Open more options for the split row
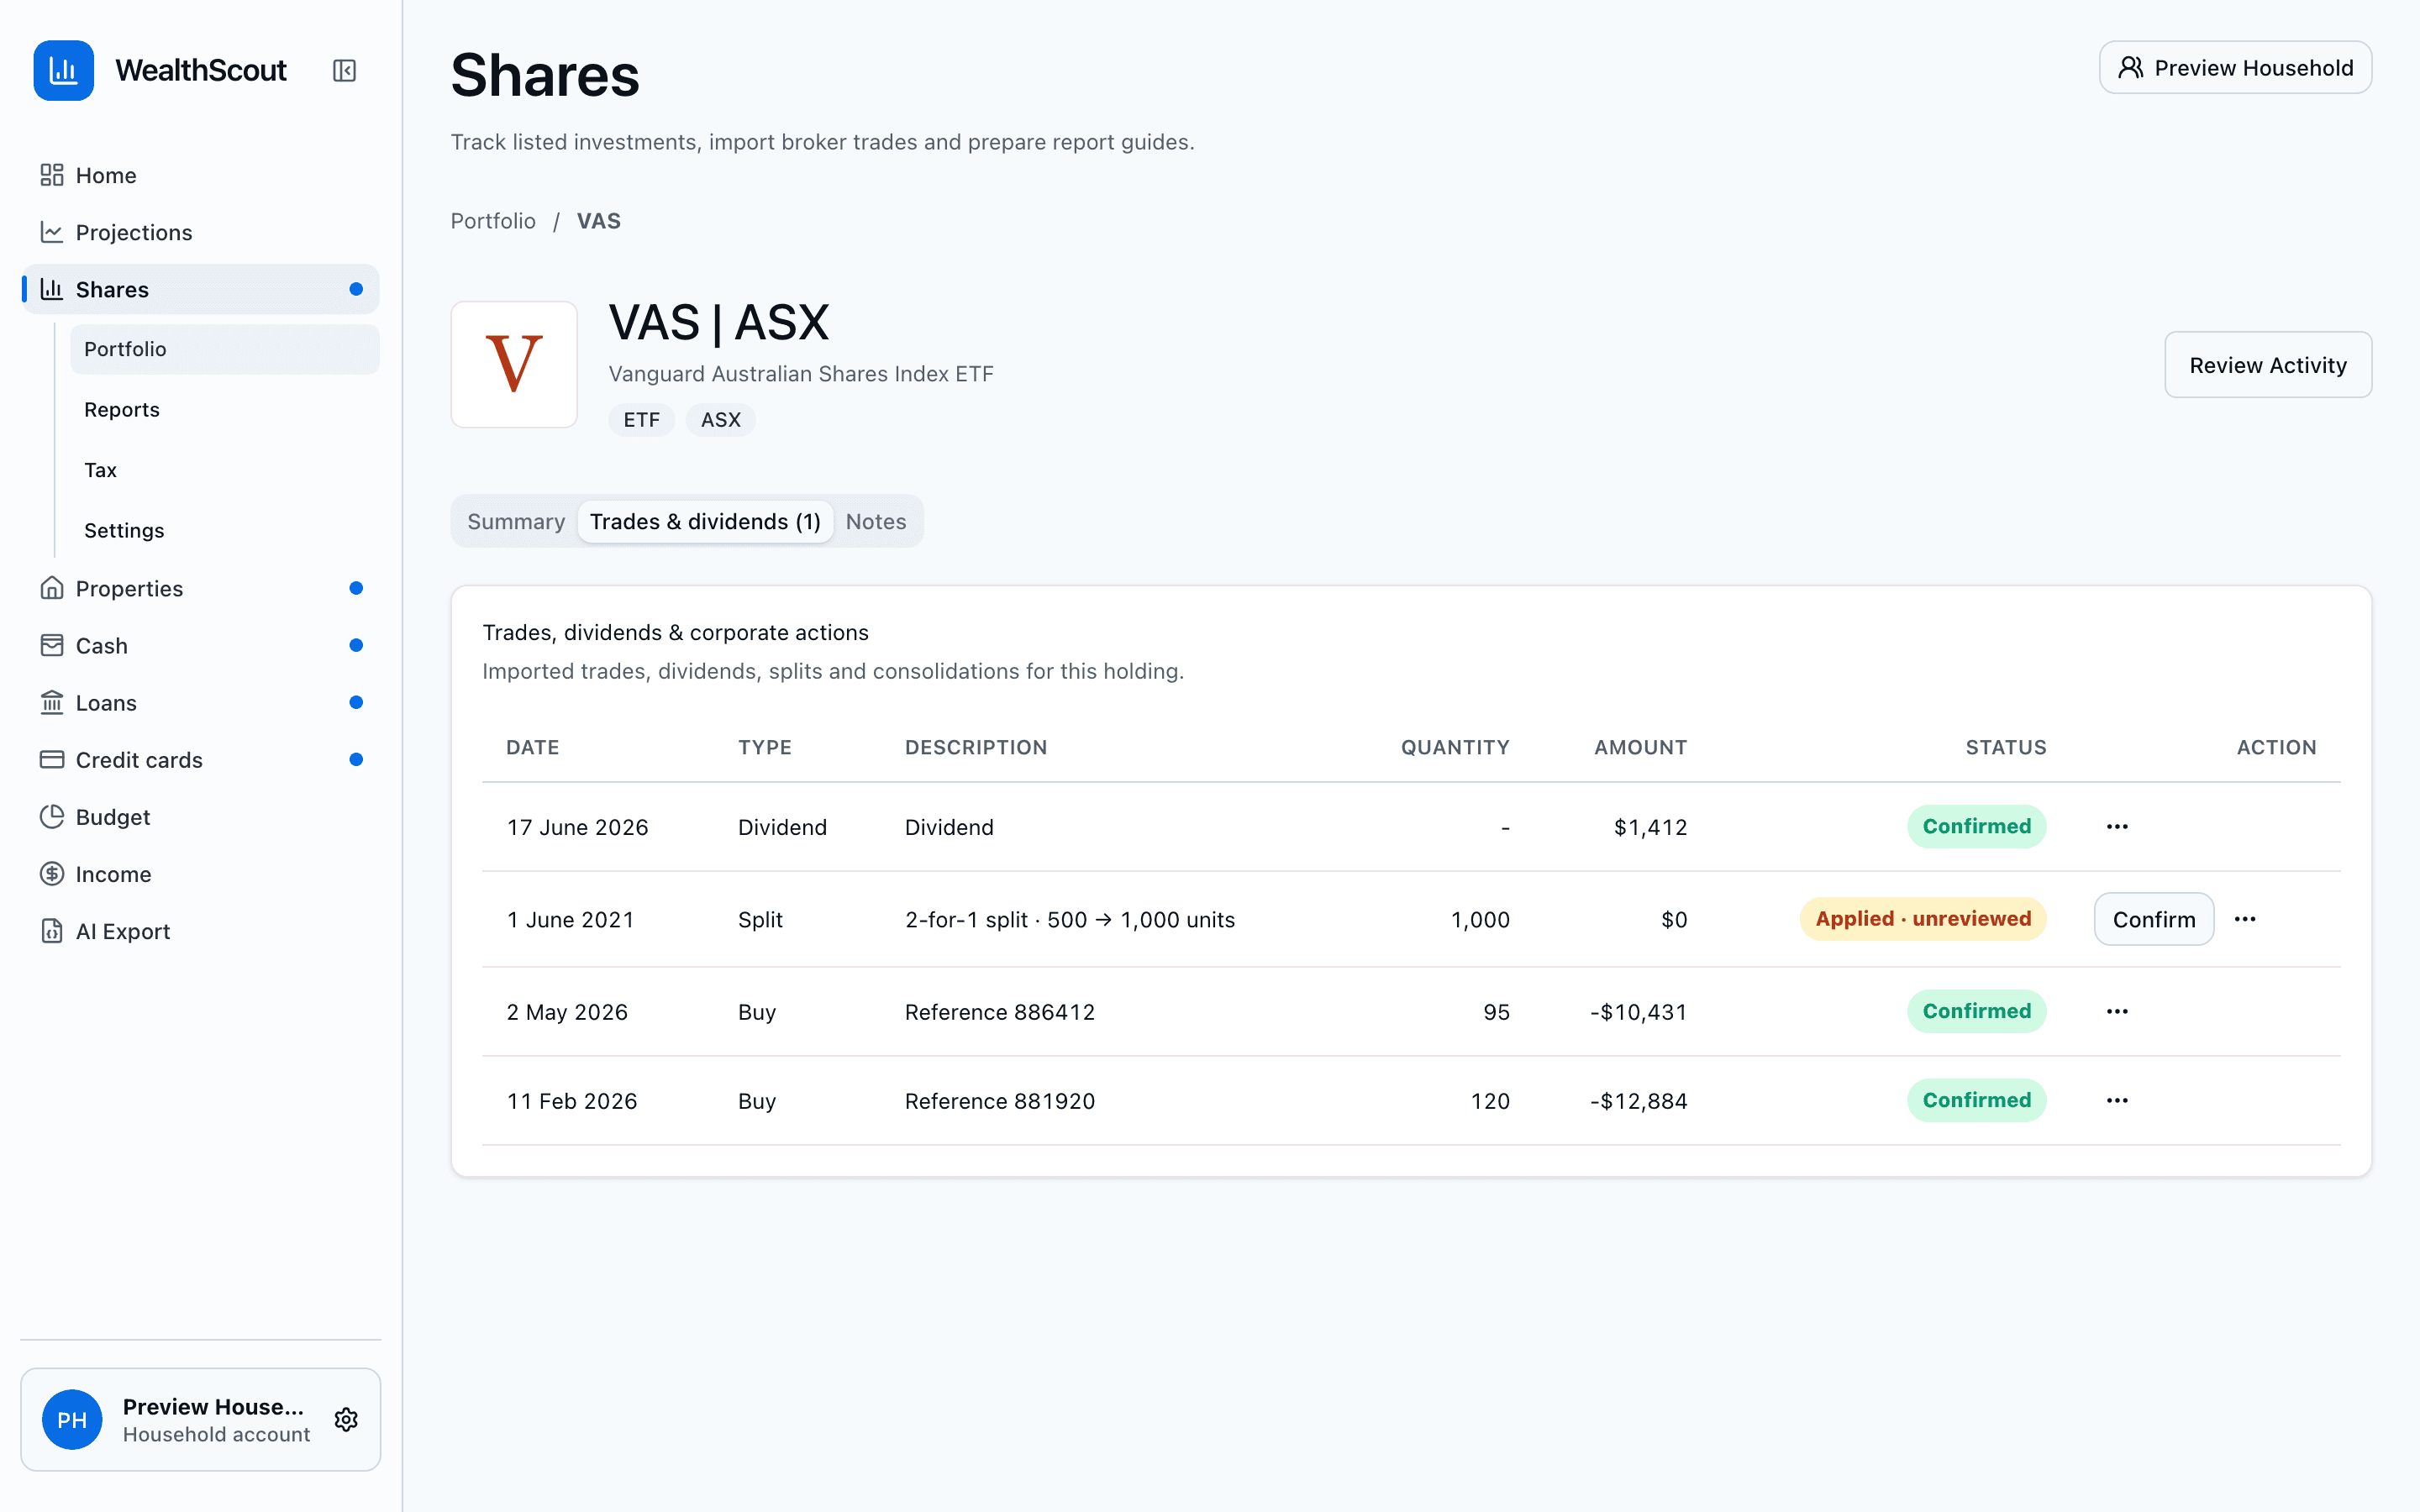The image size is (2420, 1512). coord(2245,919)
